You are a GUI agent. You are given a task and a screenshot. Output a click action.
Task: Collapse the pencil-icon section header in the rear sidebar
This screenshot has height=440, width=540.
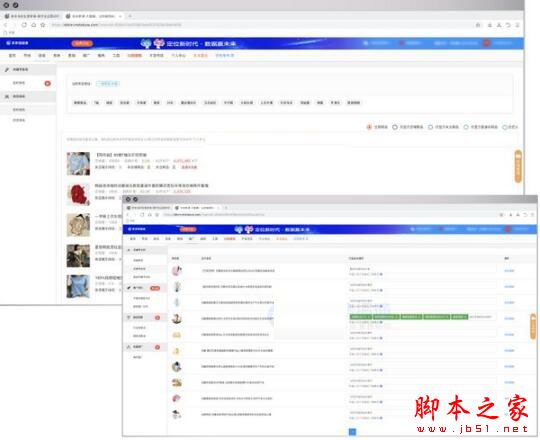(28, 70)
